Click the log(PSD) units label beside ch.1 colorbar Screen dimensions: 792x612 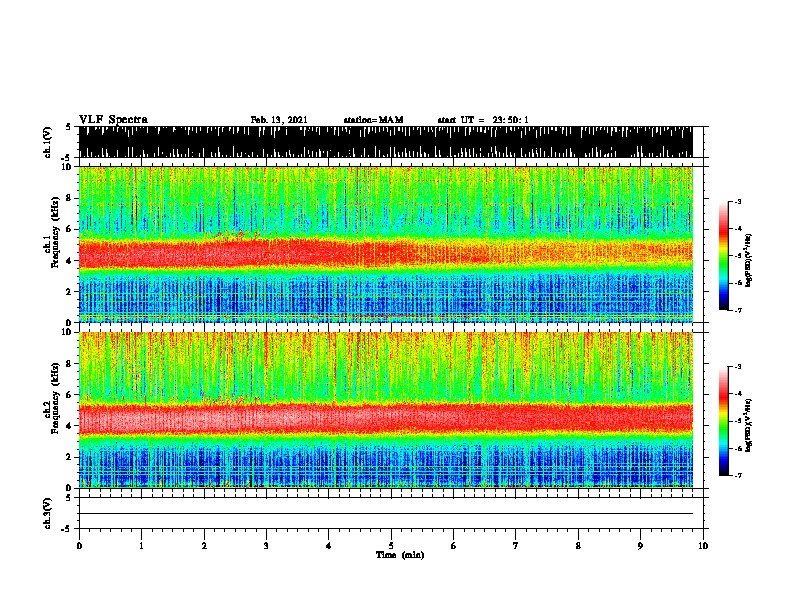coord(749,260)
